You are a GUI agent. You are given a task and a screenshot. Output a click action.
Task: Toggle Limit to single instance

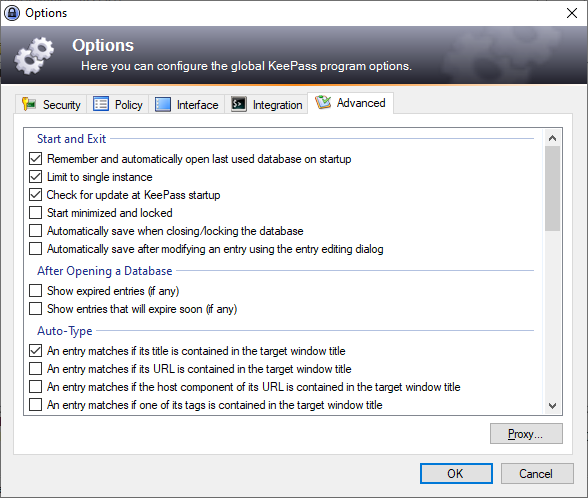tap(36, 177)
